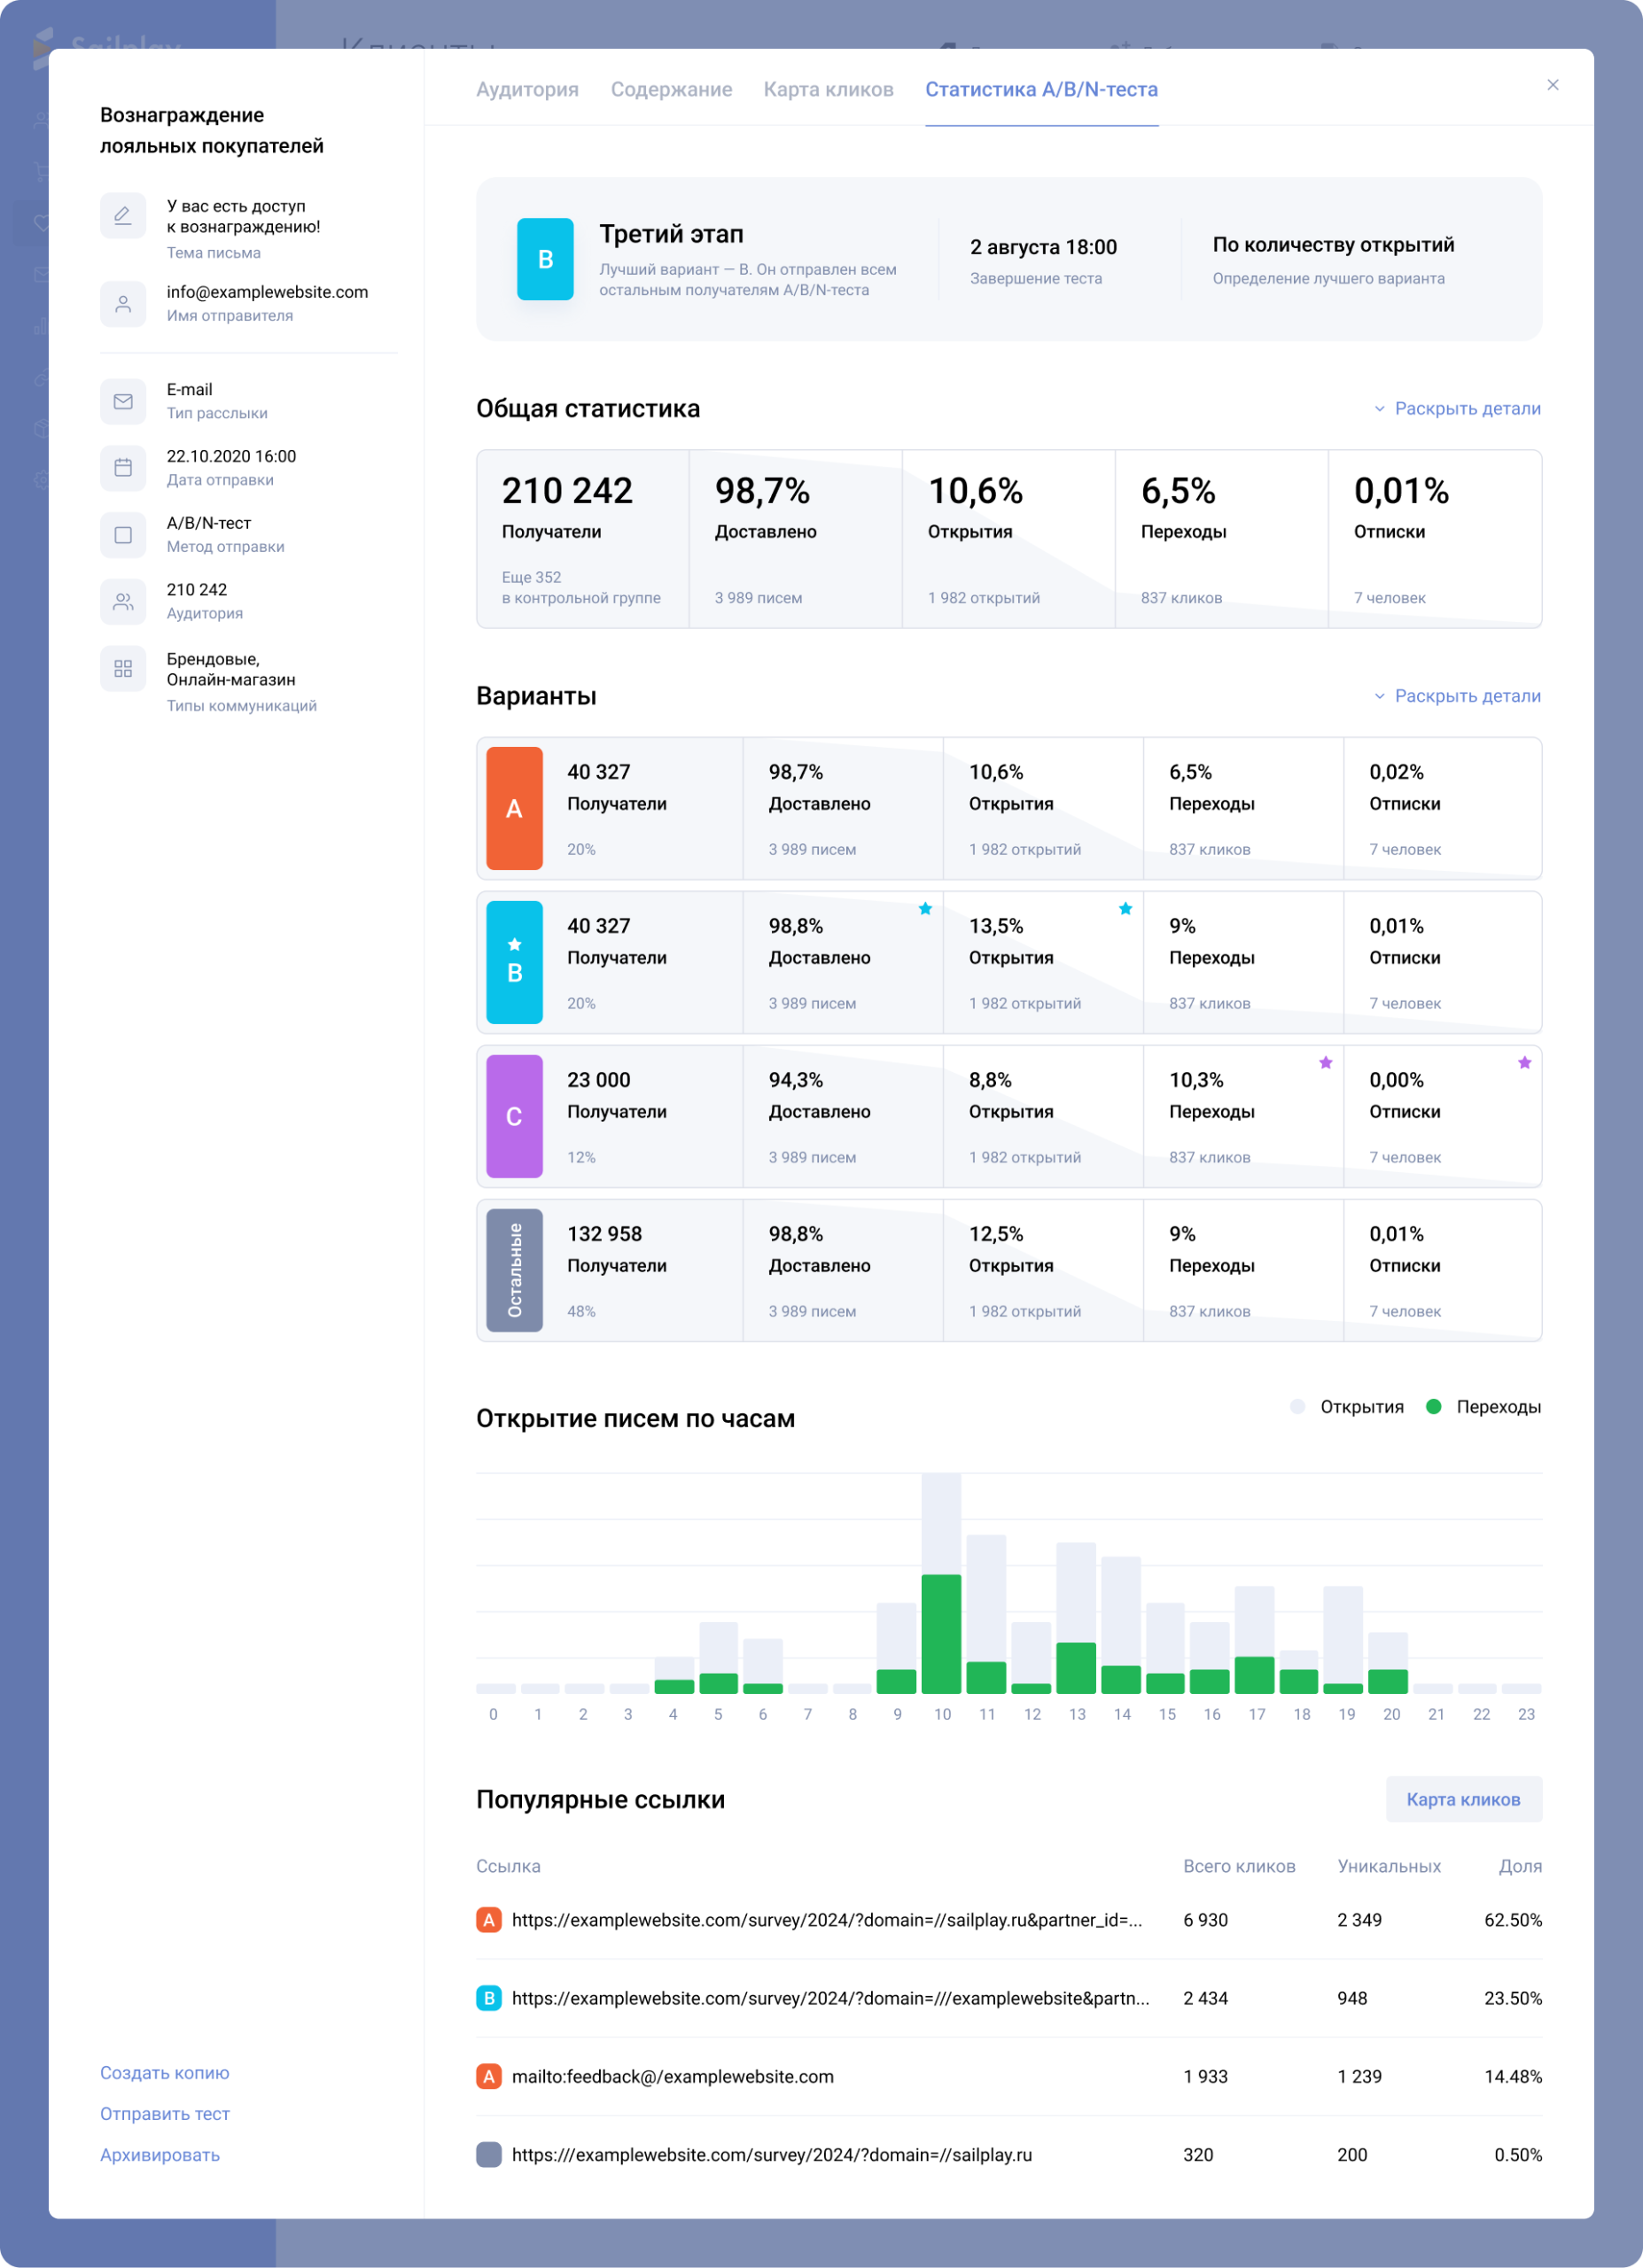Screen dimensions: 1643x2268
Task: Click the Архивировать link
Action: point(160,2155)
